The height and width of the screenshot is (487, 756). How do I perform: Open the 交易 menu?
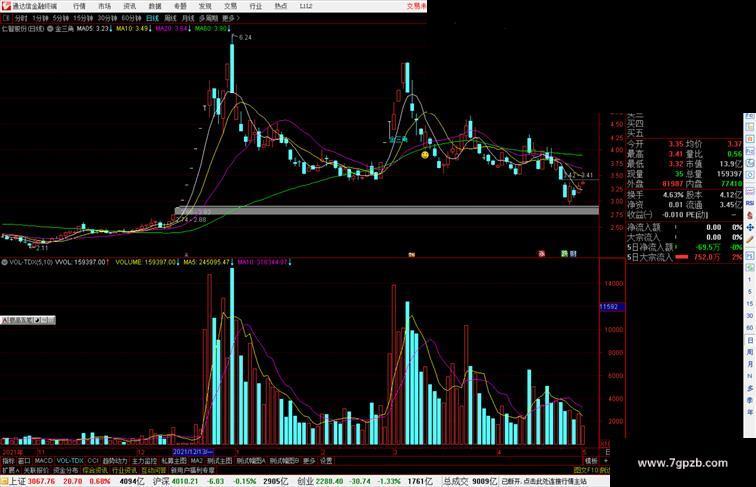pos(230,6)
